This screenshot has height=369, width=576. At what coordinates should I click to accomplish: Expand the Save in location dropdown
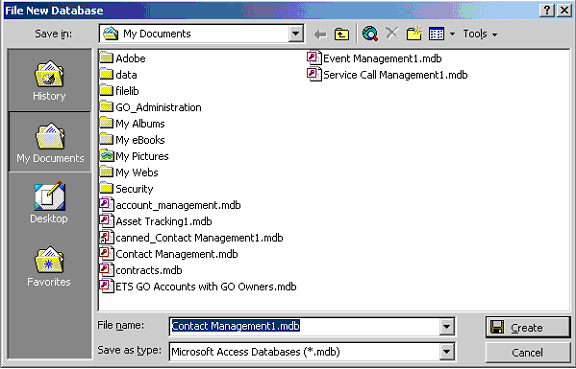(x=296, y=34)
